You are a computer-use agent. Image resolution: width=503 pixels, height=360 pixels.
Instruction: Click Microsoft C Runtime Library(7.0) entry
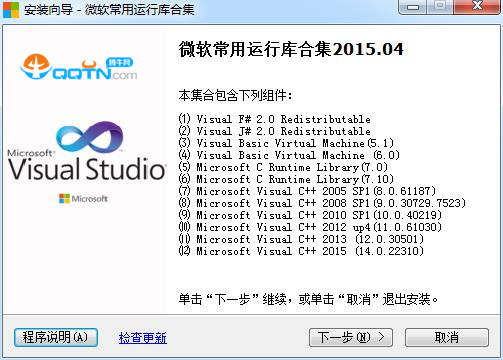pos(283,167)
